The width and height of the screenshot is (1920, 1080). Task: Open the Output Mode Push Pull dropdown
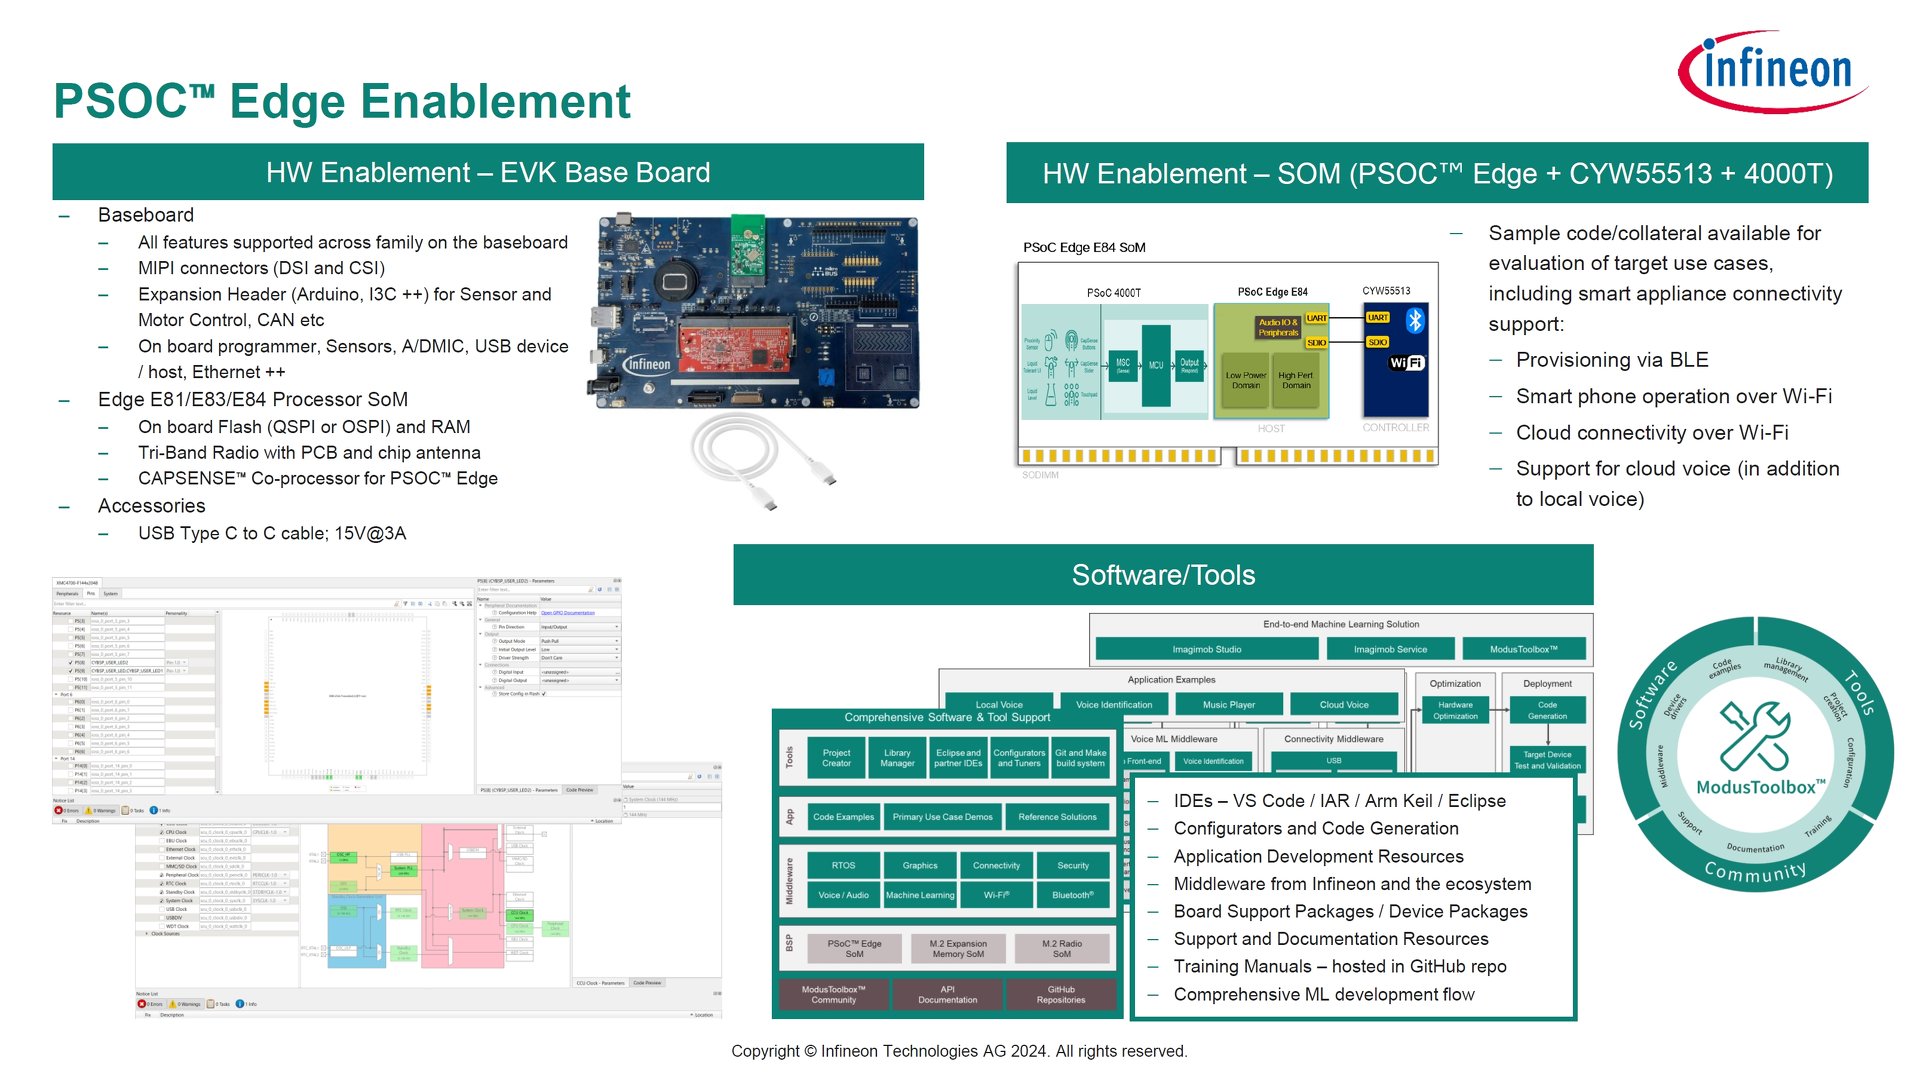click(x=580, y=641)
